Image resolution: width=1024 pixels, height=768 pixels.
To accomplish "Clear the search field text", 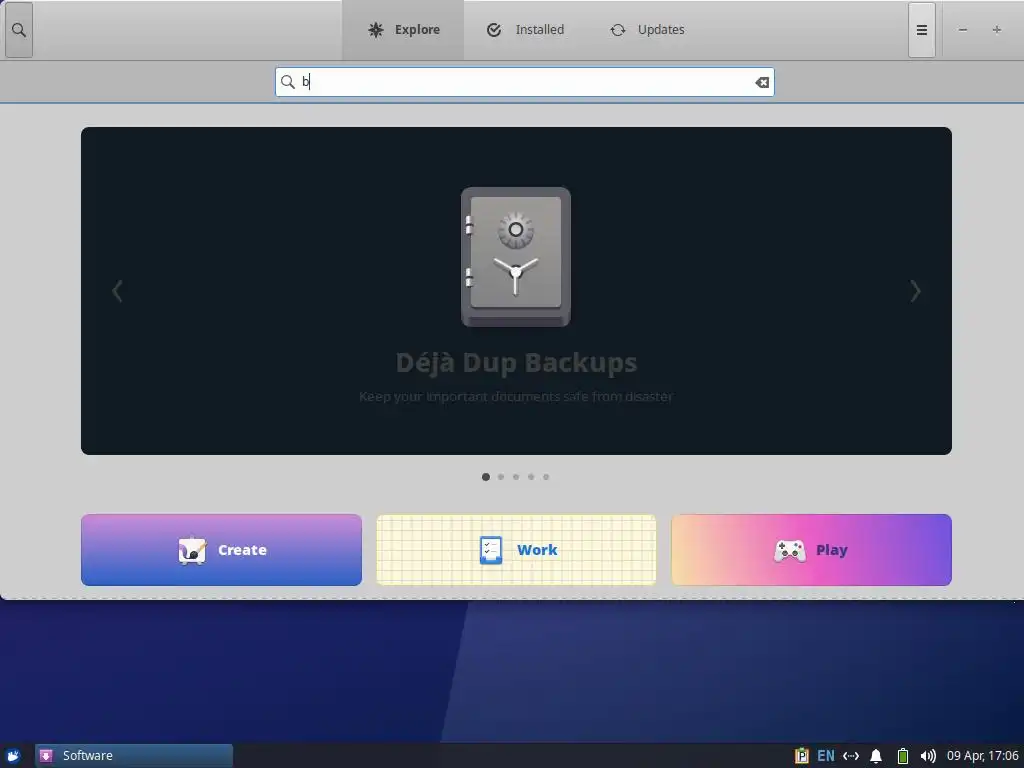I will [x=761, y=82].
